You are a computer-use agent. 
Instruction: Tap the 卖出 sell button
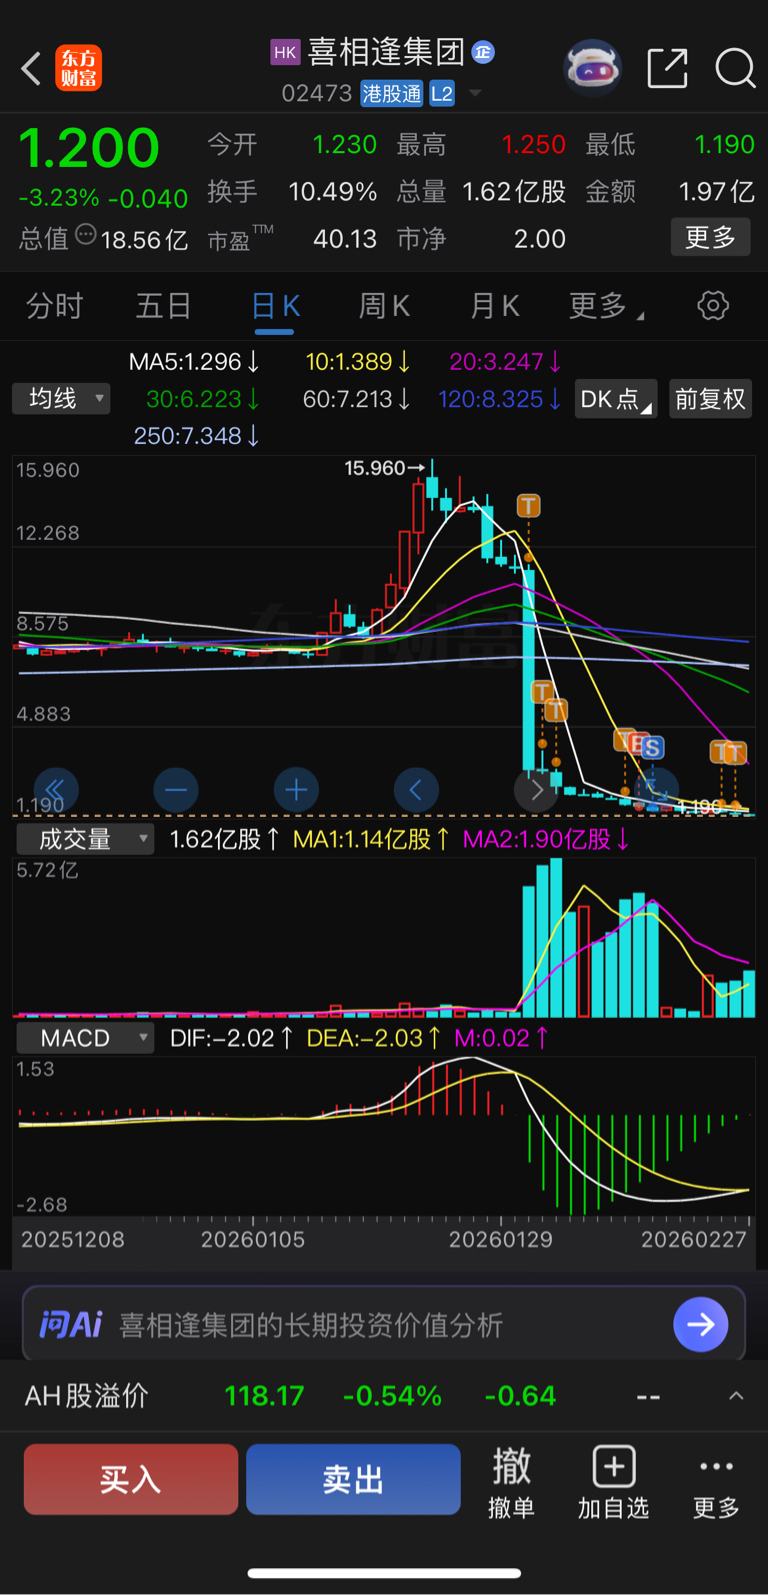point(353,1479)
